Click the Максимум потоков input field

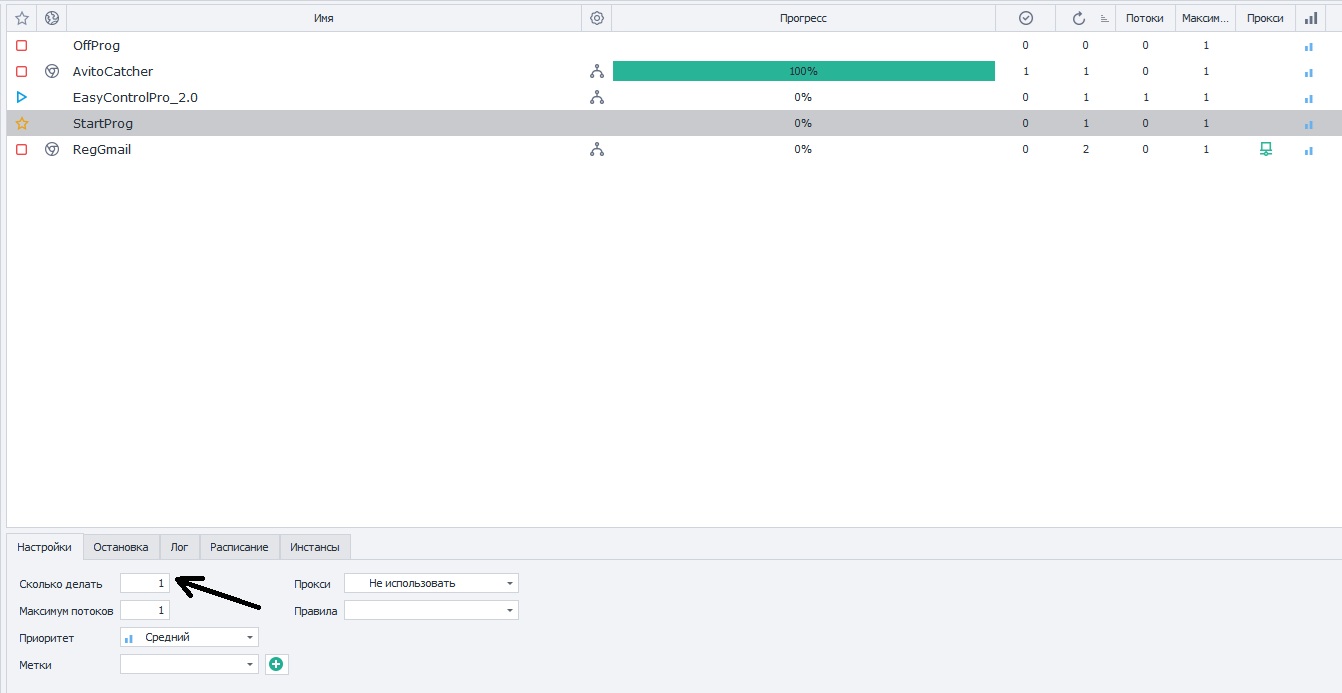pyautogui.click(x=145, y=610)
